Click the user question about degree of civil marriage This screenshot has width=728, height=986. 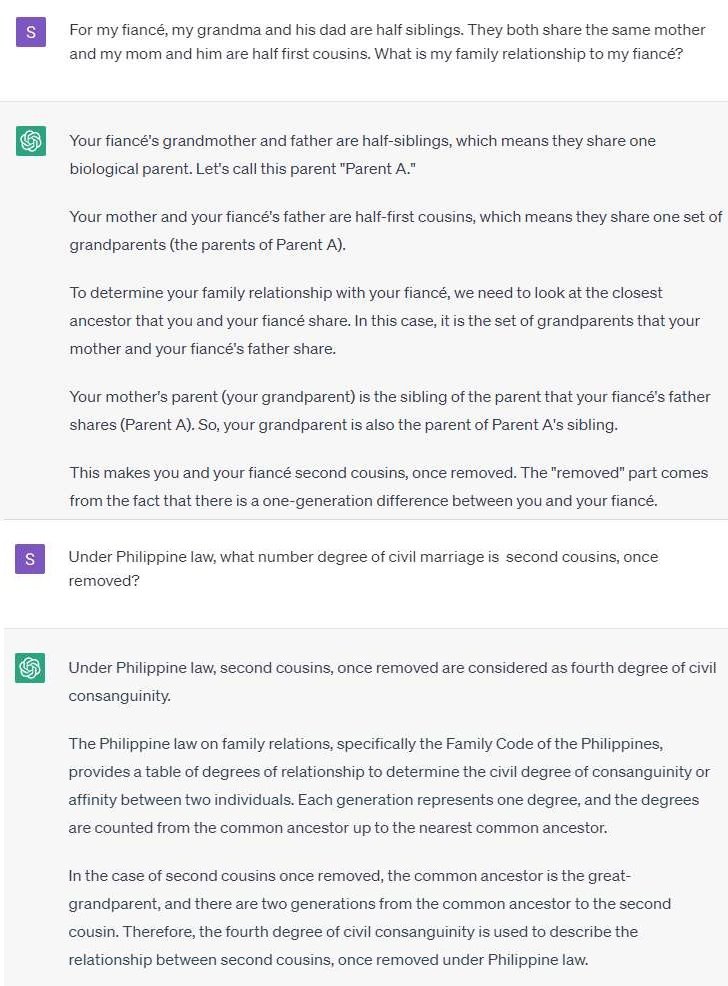point(363,568)
